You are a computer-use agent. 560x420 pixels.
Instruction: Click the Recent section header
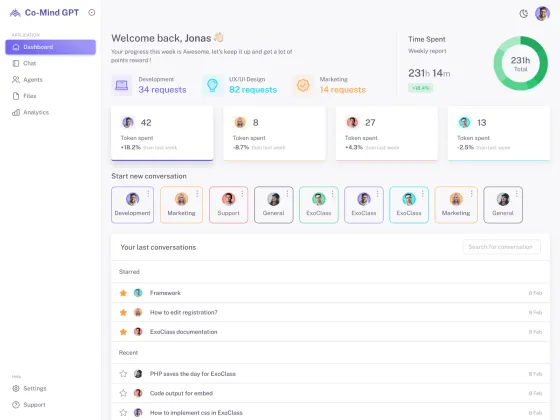point(128,352)
